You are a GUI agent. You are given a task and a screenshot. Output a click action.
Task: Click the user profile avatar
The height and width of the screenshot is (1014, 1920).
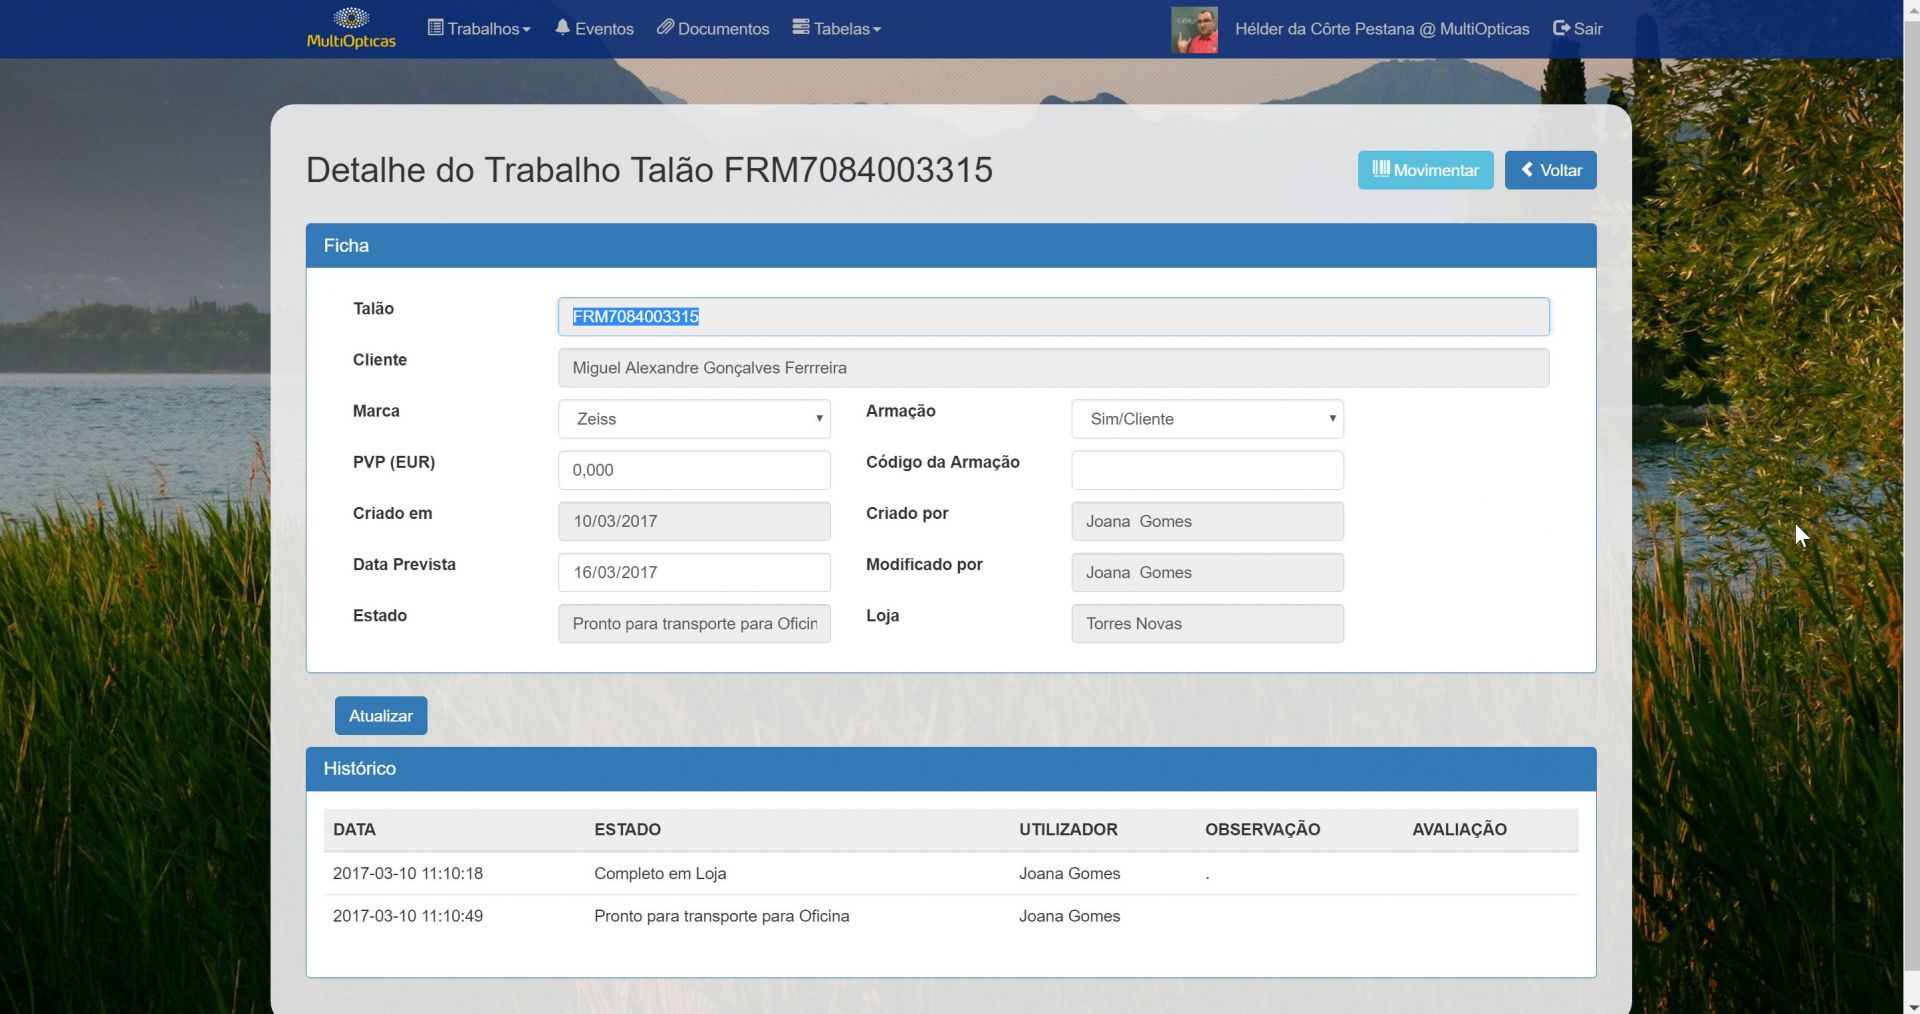point(1194,30)
